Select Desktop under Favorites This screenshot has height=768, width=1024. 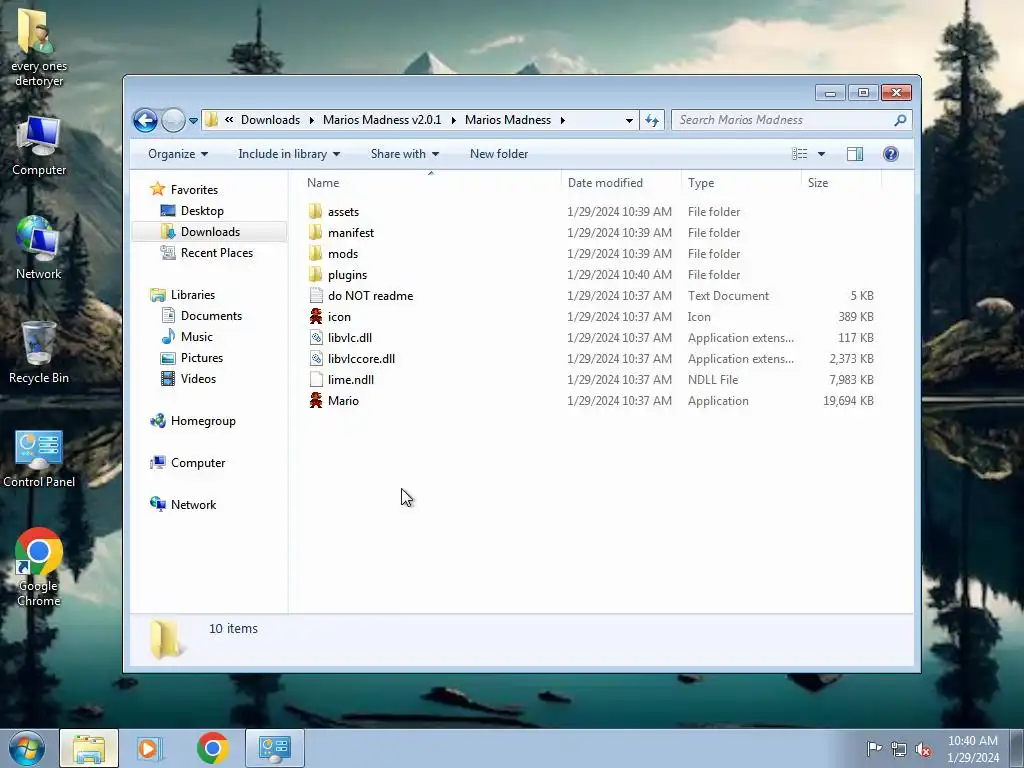pos(202,210)
